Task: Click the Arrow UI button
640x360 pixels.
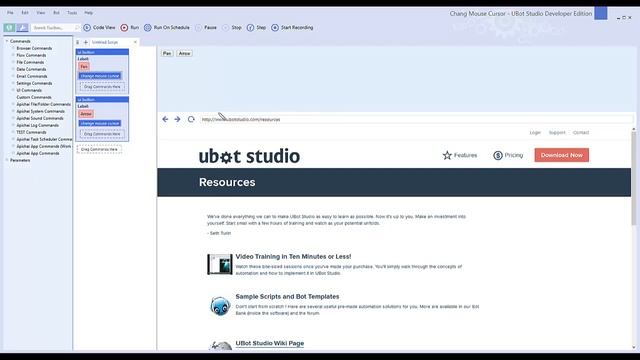Action: click(x=184, y=53)
